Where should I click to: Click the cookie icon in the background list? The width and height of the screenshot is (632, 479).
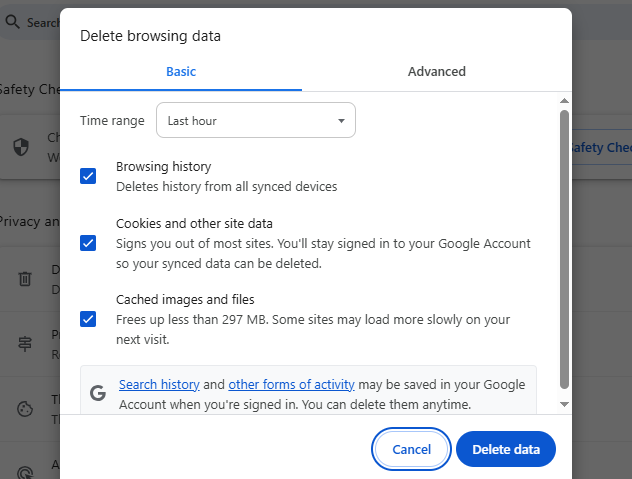click(25, 409)
